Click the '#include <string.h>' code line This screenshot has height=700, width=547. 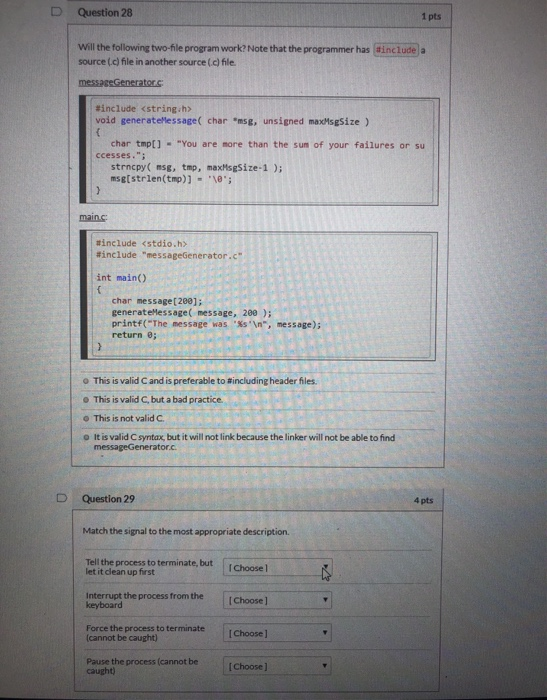coord(143,108)
